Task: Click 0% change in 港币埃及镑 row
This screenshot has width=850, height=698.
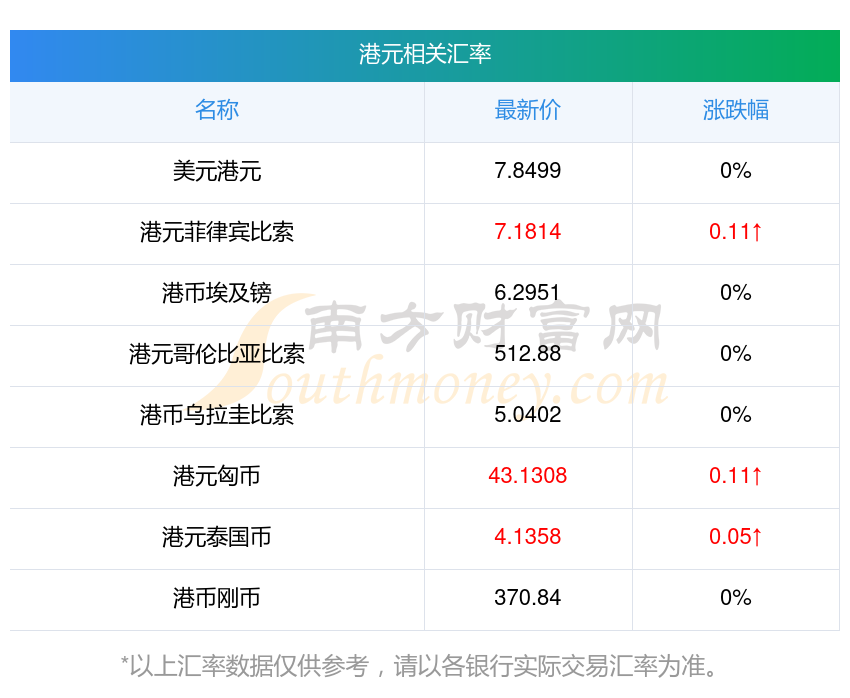Action: coord(736,293)
